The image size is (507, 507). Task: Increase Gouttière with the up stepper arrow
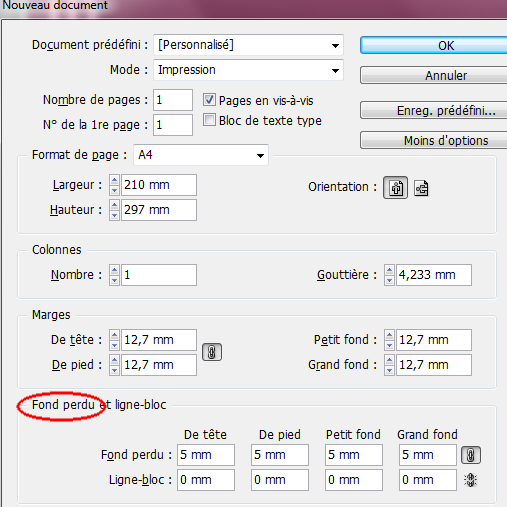pyautogui.click(x=389, y=270)
